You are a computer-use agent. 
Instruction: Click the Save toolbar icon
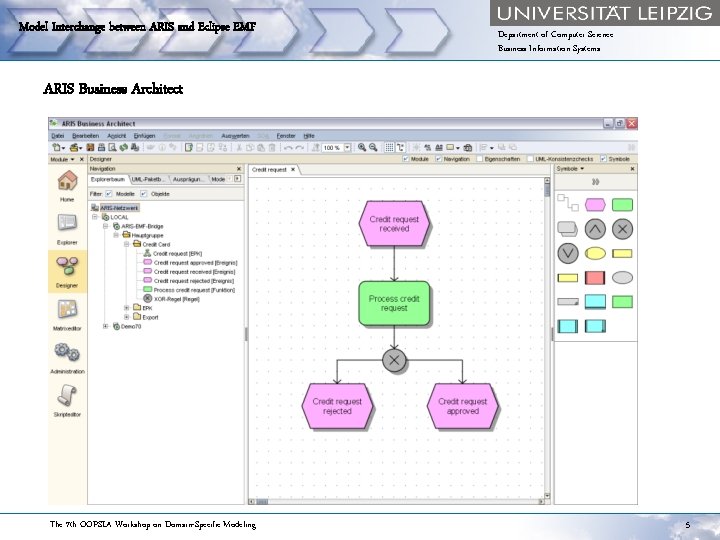coord(90,147)
